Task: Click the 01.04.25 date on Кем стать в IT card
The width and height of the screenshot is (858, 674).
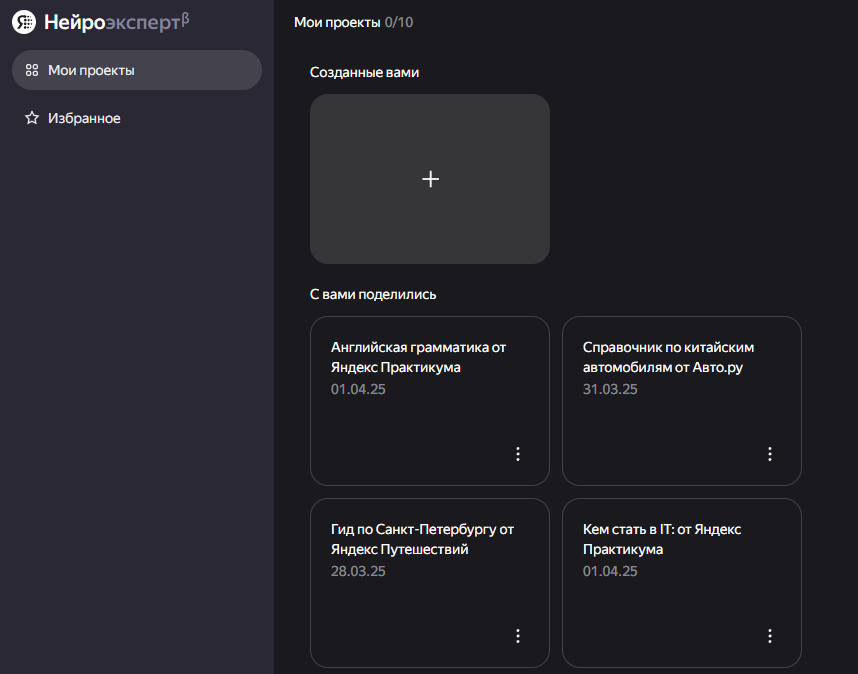Action: [610, 571]
